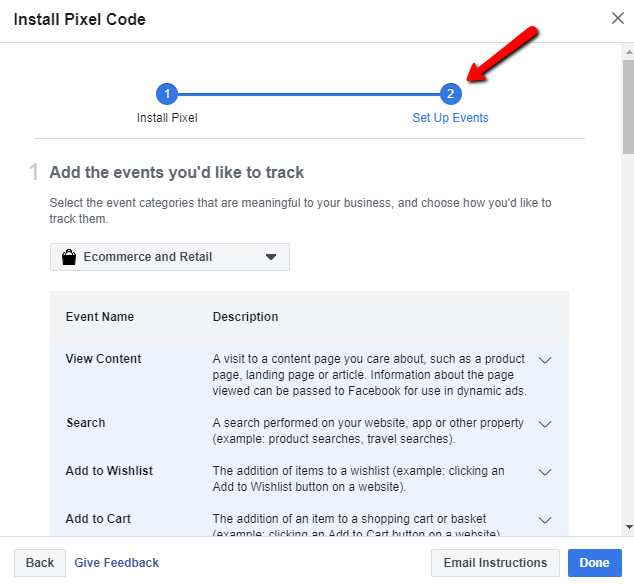Screen dimensions: 634x584
Task: Click the scrollbar up arrow
Action: click(629, 52)
